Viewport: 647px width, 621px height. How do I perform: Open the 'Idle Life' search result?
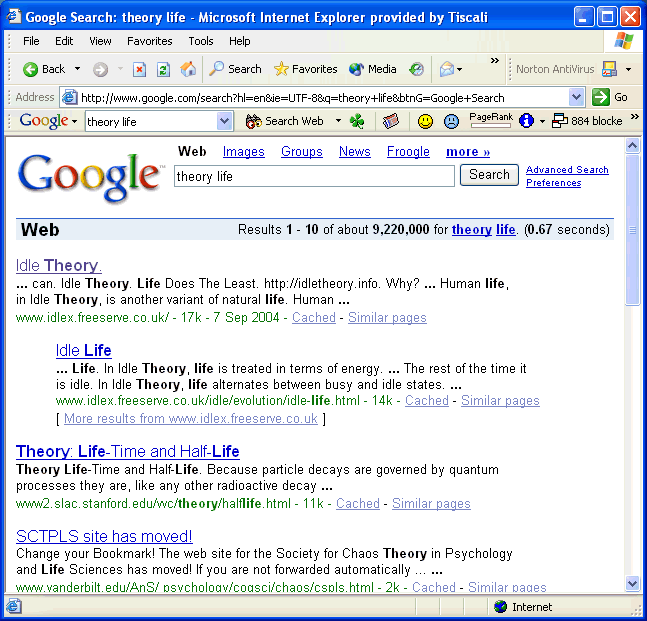(84, 350)
